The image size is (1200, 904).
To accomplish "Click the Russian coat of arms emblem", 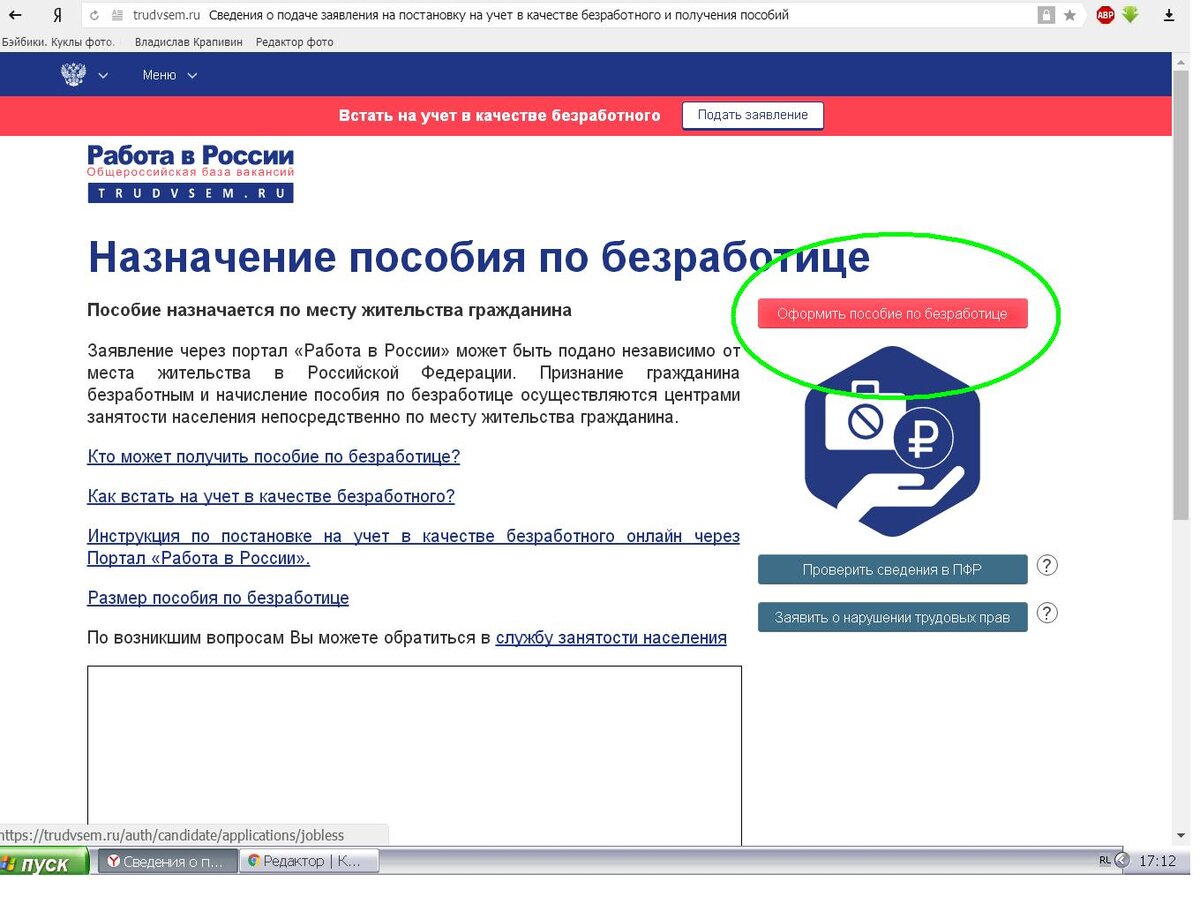I will [x=73, y=75].
